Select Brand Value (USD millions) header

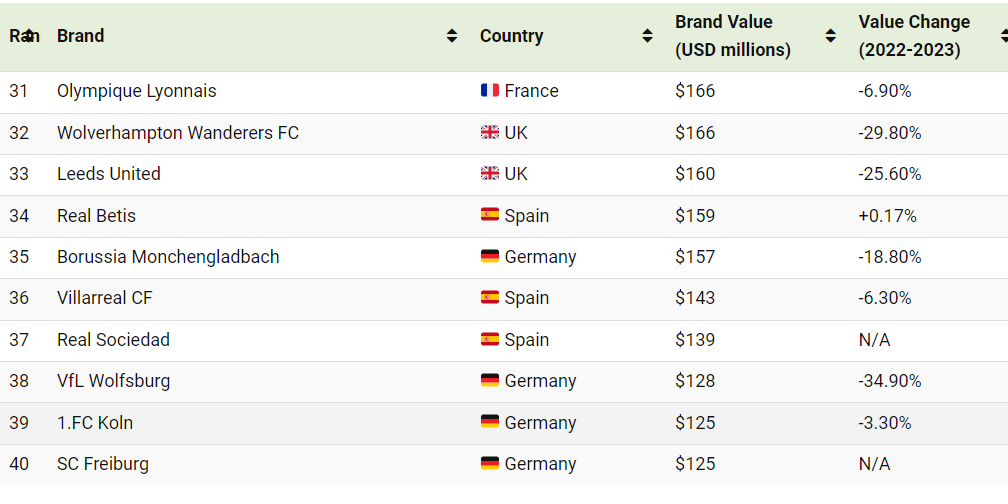(733, 36)
